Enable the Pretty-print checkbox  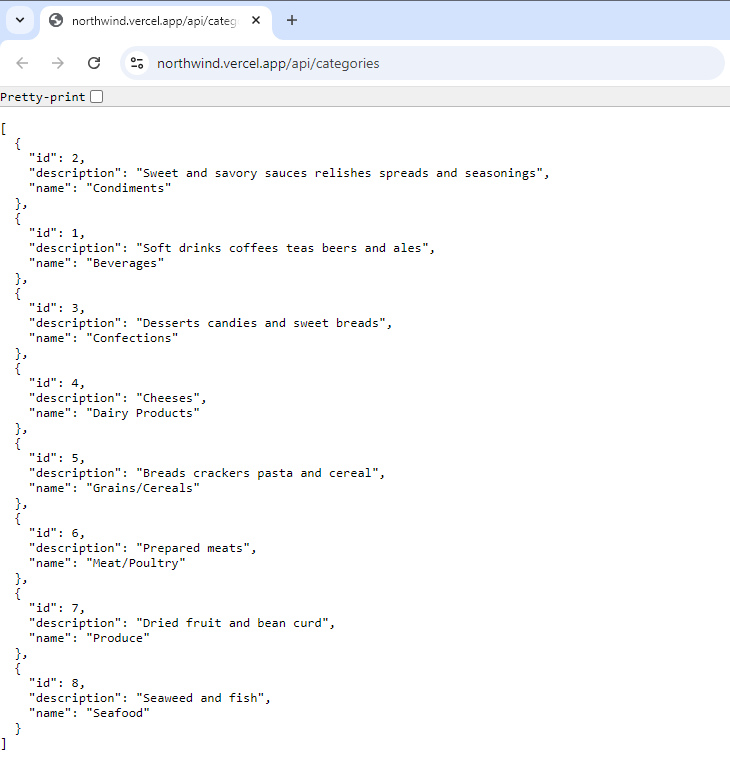click(96, 97)
